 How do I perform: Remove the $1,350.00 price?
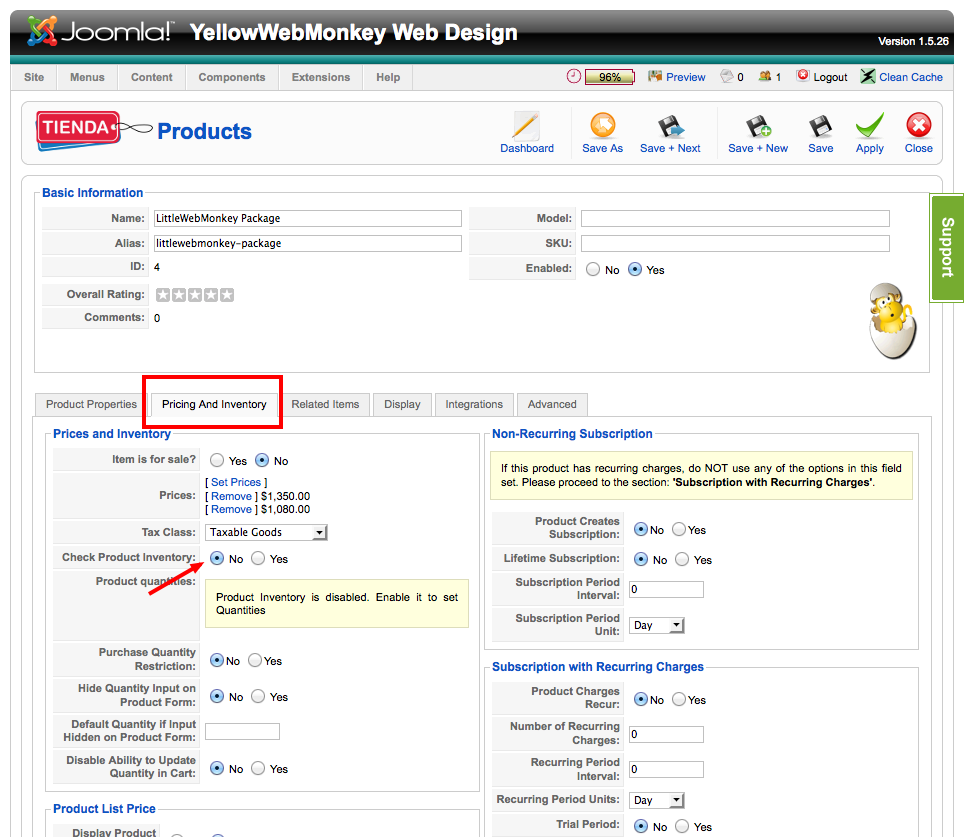click(x=231, y=496)
